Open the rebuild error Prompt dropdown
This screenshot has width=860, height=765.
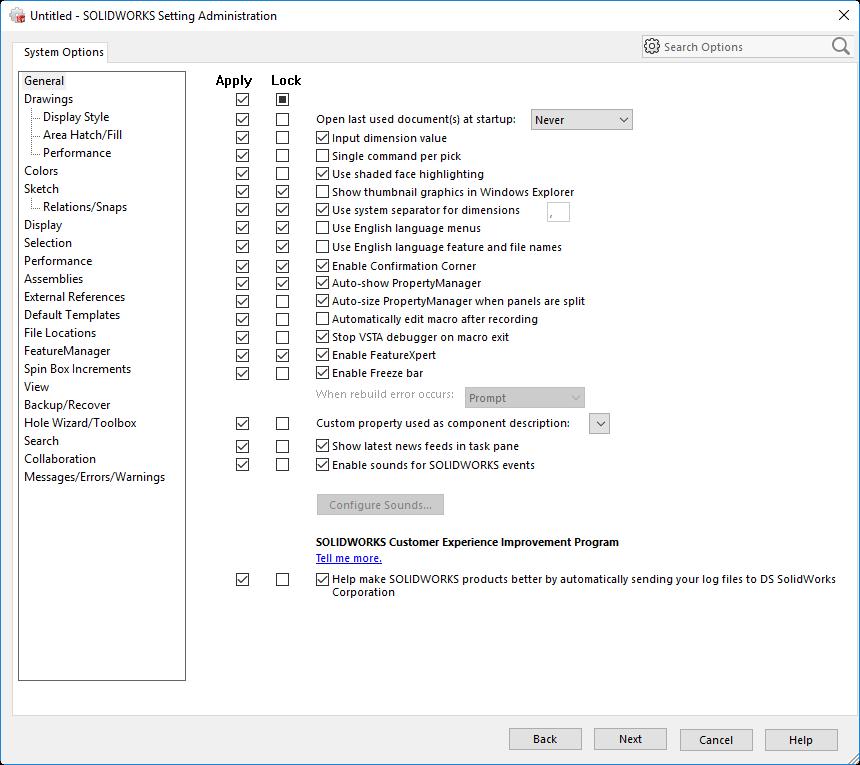click(x=524, y=398)
